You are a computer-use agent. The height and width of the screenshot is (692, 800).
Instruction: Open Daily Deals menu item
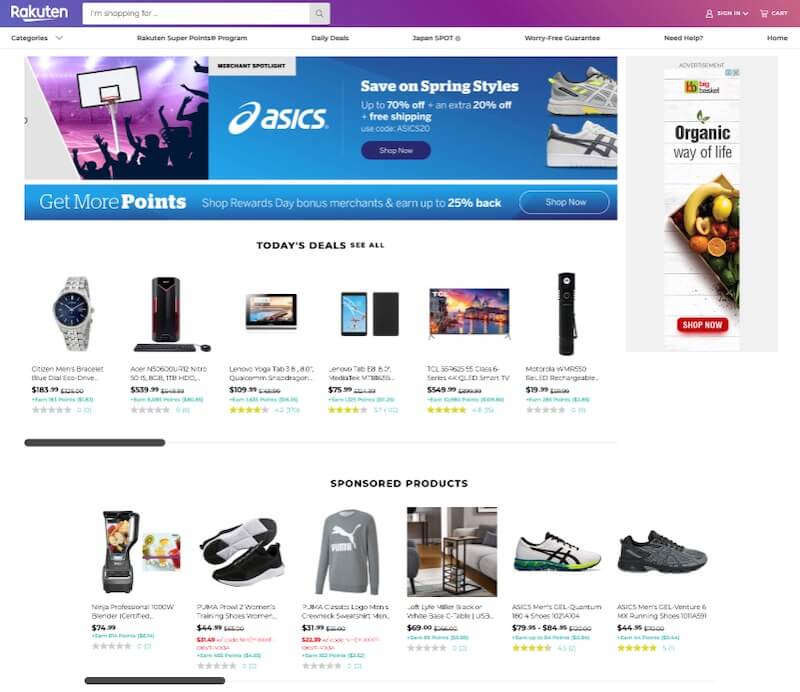330,38
